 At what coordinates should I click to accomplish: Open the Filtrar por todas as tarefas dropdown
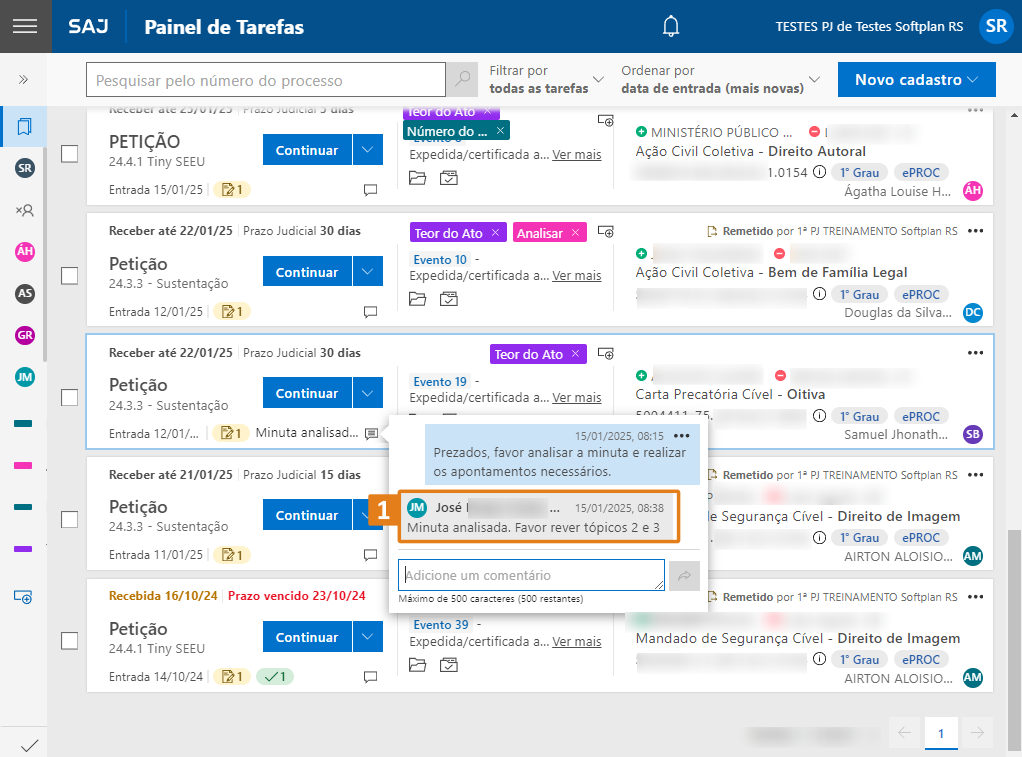coord(547,80)
